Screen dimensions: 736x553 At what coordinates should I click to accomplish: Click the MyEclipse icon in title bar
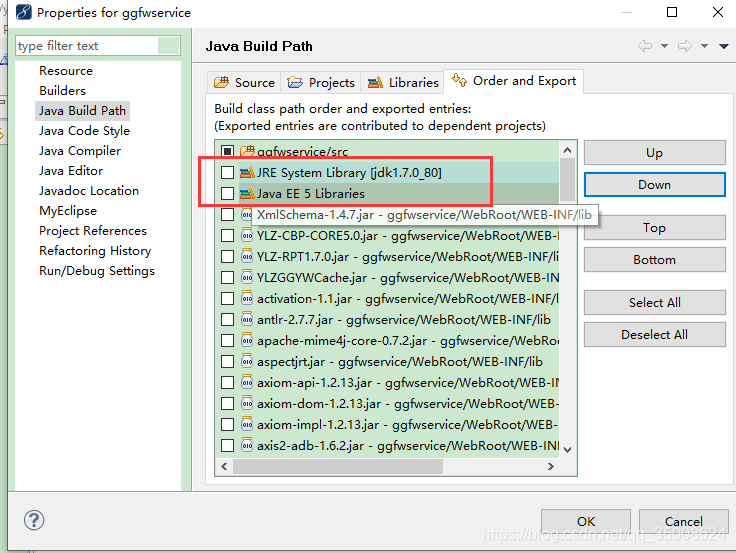click(23, 12)
